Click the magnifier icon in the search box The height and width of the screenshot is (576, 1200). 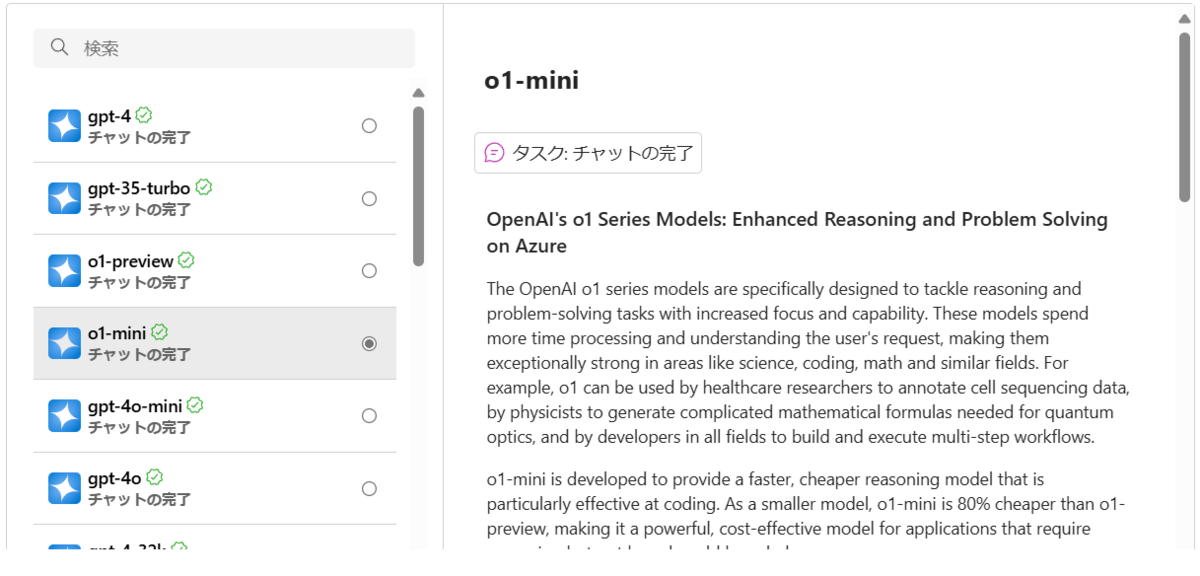[x=60, y=47]
